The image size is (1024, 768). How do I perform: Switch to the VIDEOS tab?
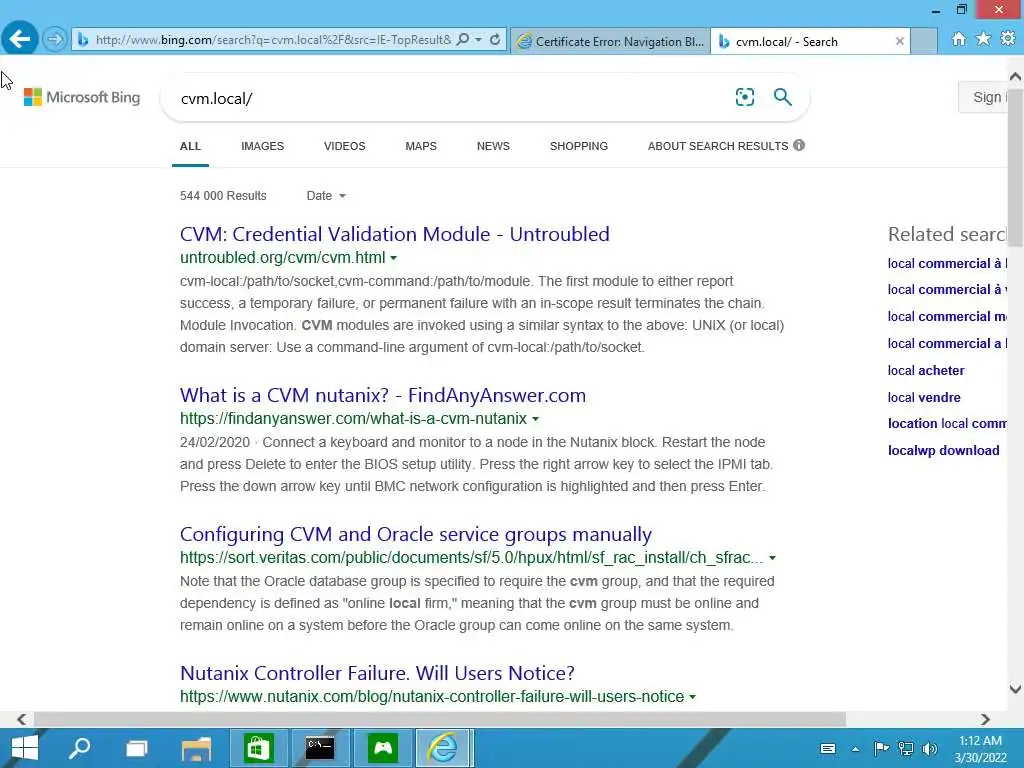point(345,146)
